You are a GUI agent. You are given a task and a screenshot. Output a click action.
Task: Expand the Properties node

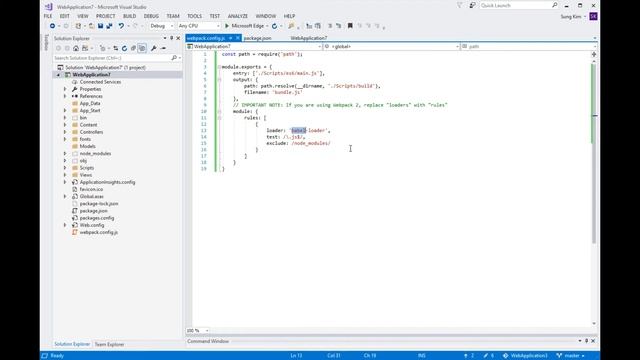point(65,89)
